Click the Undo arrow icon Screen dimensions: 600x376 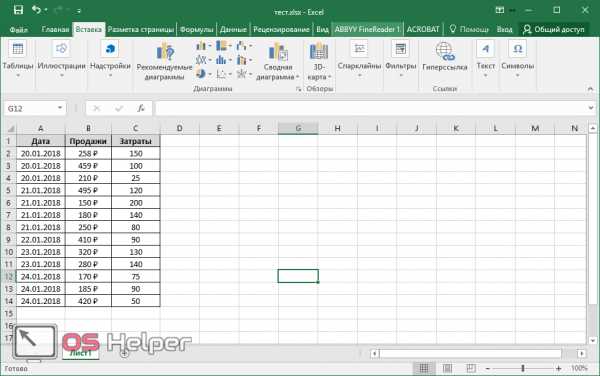click(37, 10)
